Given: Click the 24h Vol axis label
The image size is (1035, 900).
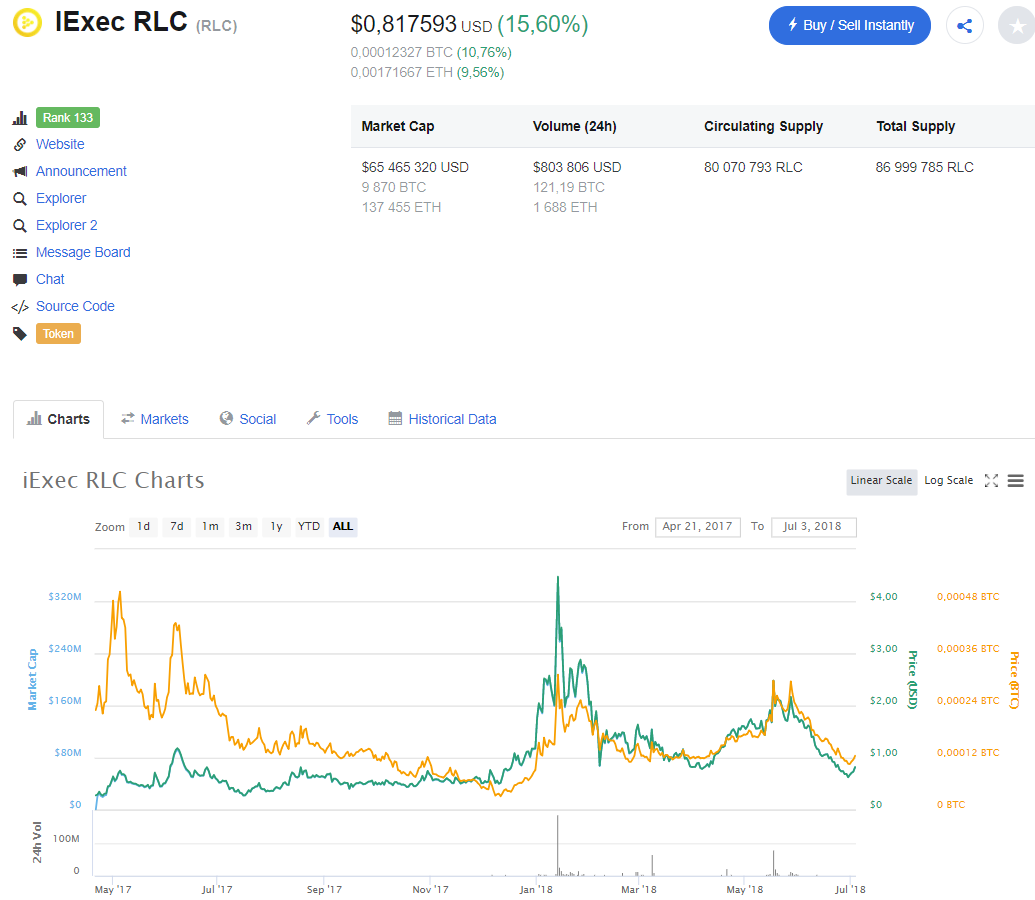Looking at the screenshot, I should (37, 843).
